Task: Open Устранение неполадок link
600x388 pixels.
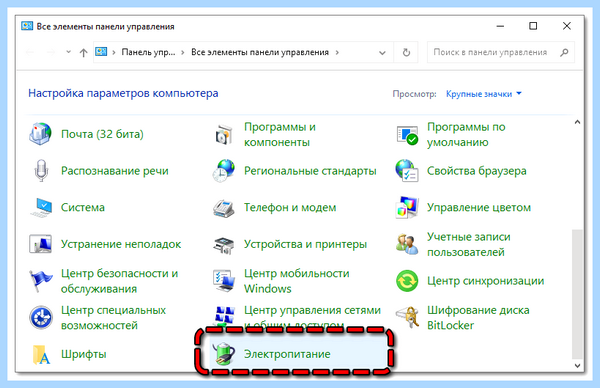Action: (121, 244)
